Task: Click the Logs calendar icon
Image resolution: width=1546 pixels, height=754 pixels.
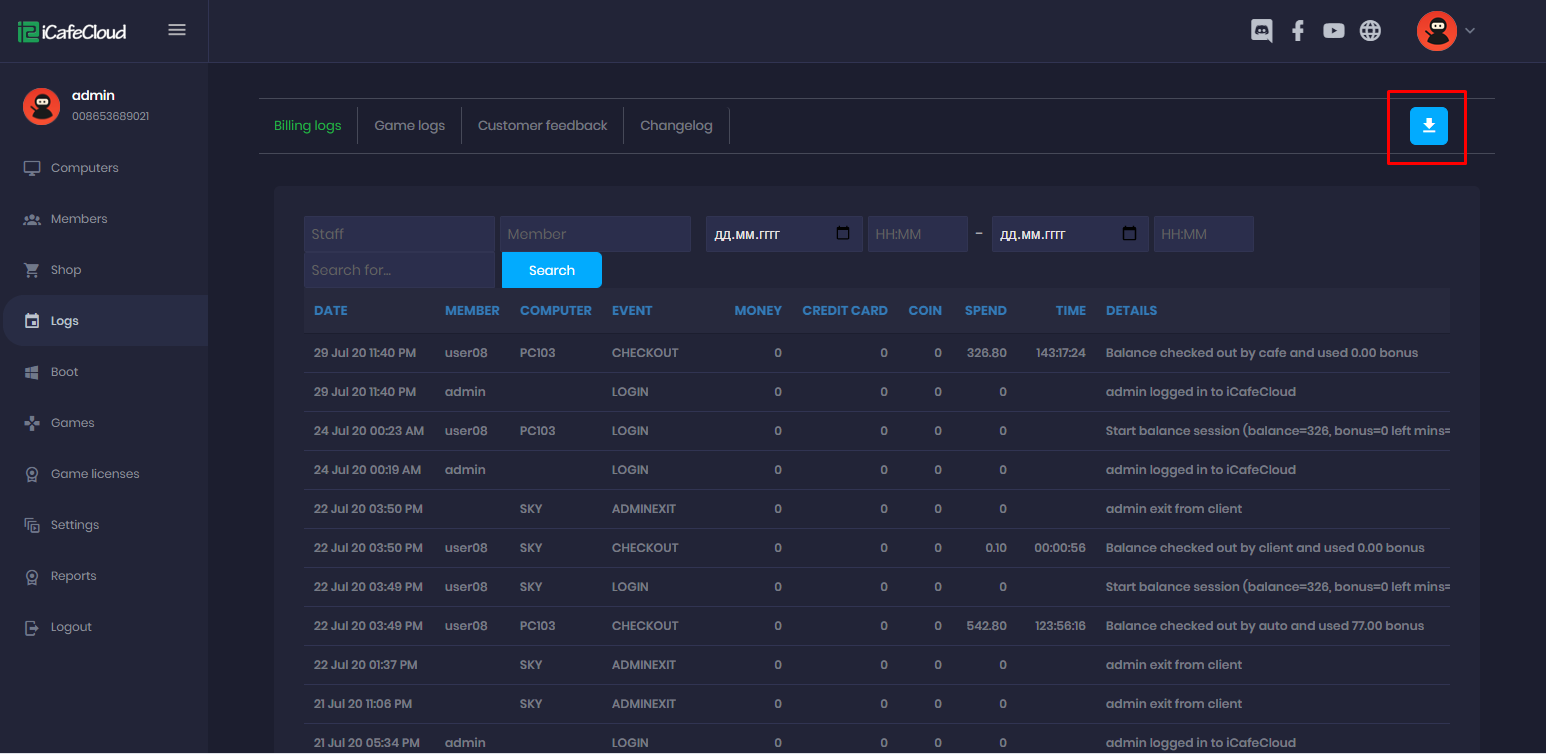Action: click(32, 321)
